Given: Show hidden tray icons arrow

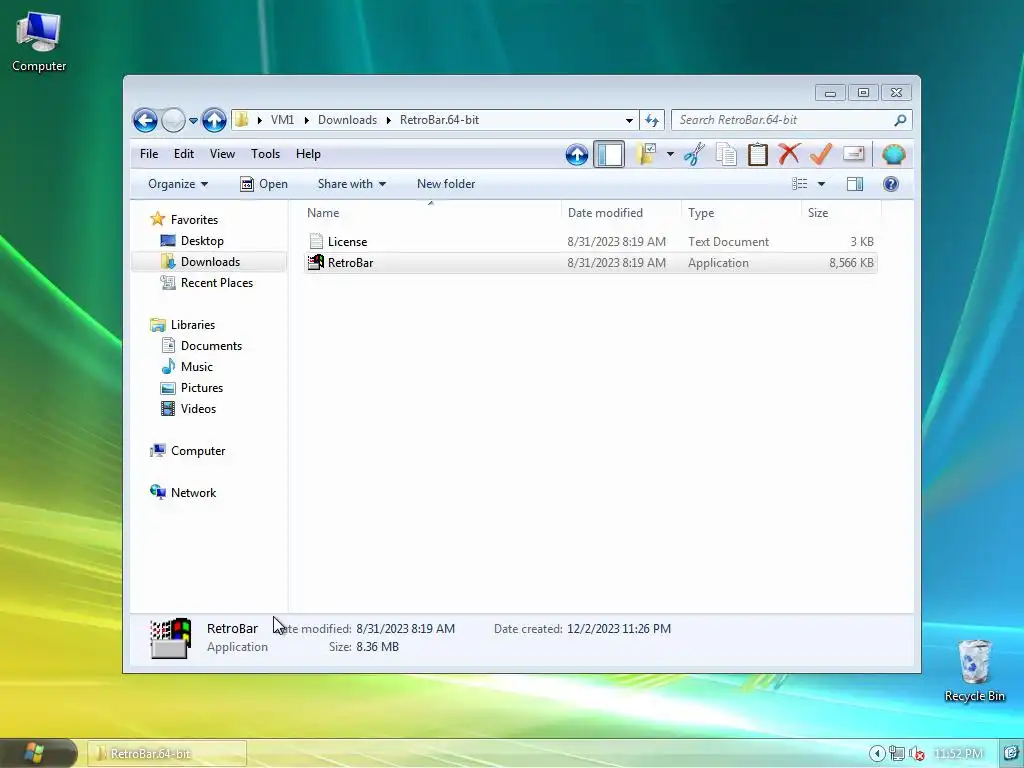Looking at the screenshot, I should point(877,754).
